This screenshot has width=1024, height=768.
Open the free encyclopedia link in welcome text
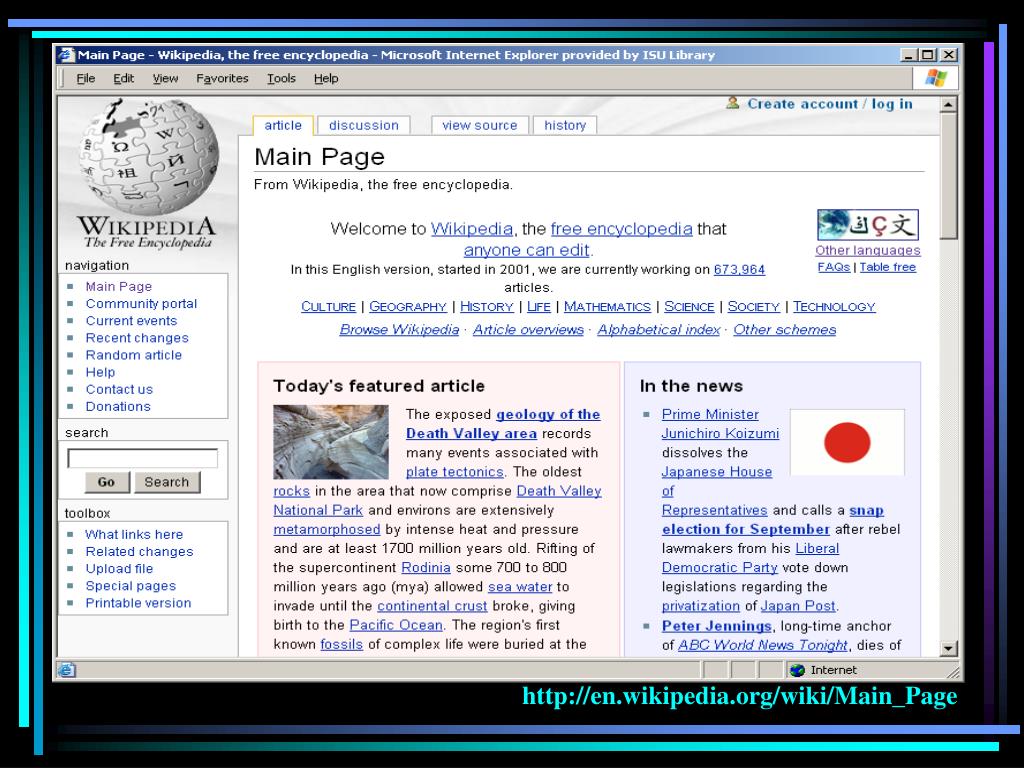point(621,229)
